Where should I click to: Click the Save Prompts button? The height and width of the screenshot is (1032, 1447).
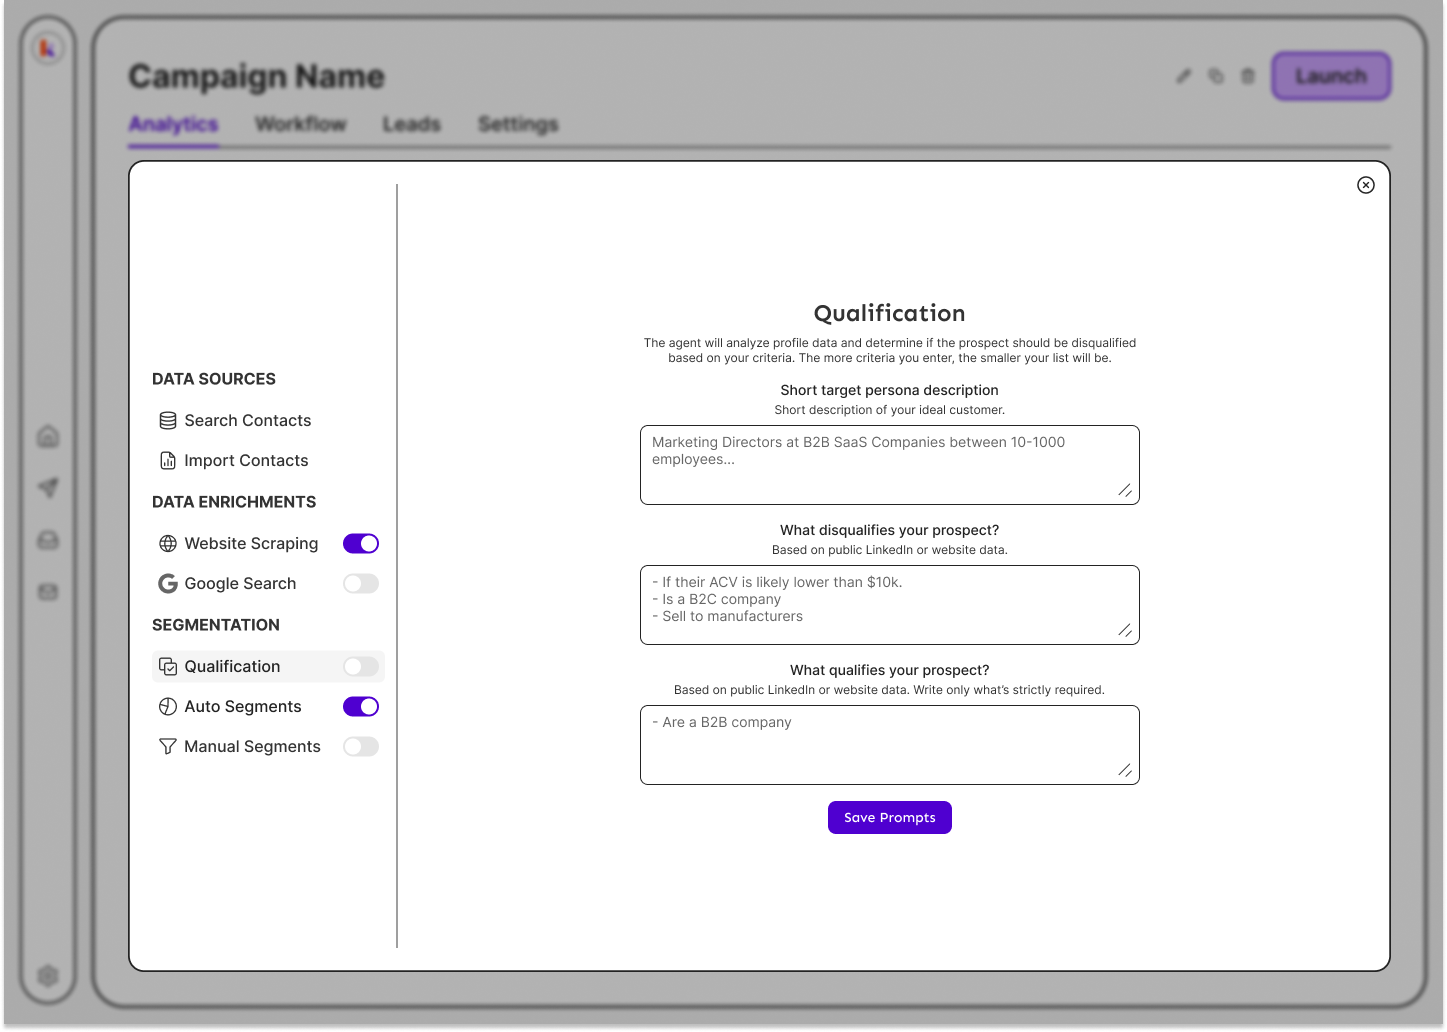(x=890, y=818)
